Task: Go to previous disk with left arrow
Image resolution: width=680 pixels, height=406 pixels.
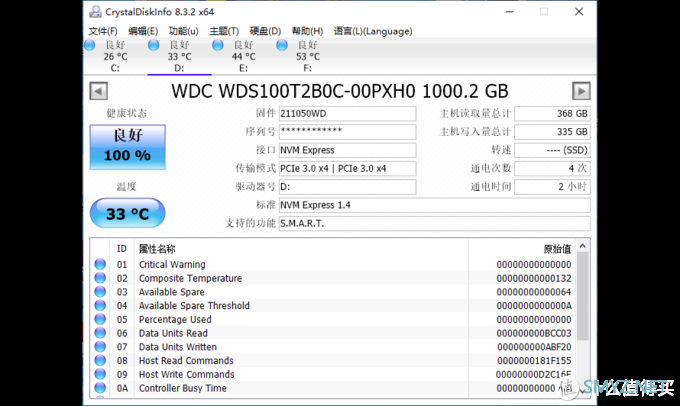Action: click(x=98, y=91)
